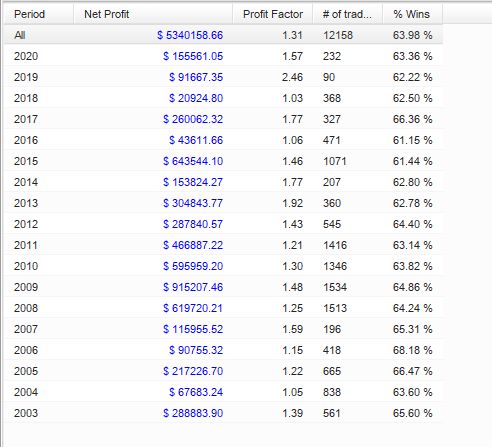492x447 pixels.
Task: Open the $ 91667.35 net profit link
Action: point(196,77)
